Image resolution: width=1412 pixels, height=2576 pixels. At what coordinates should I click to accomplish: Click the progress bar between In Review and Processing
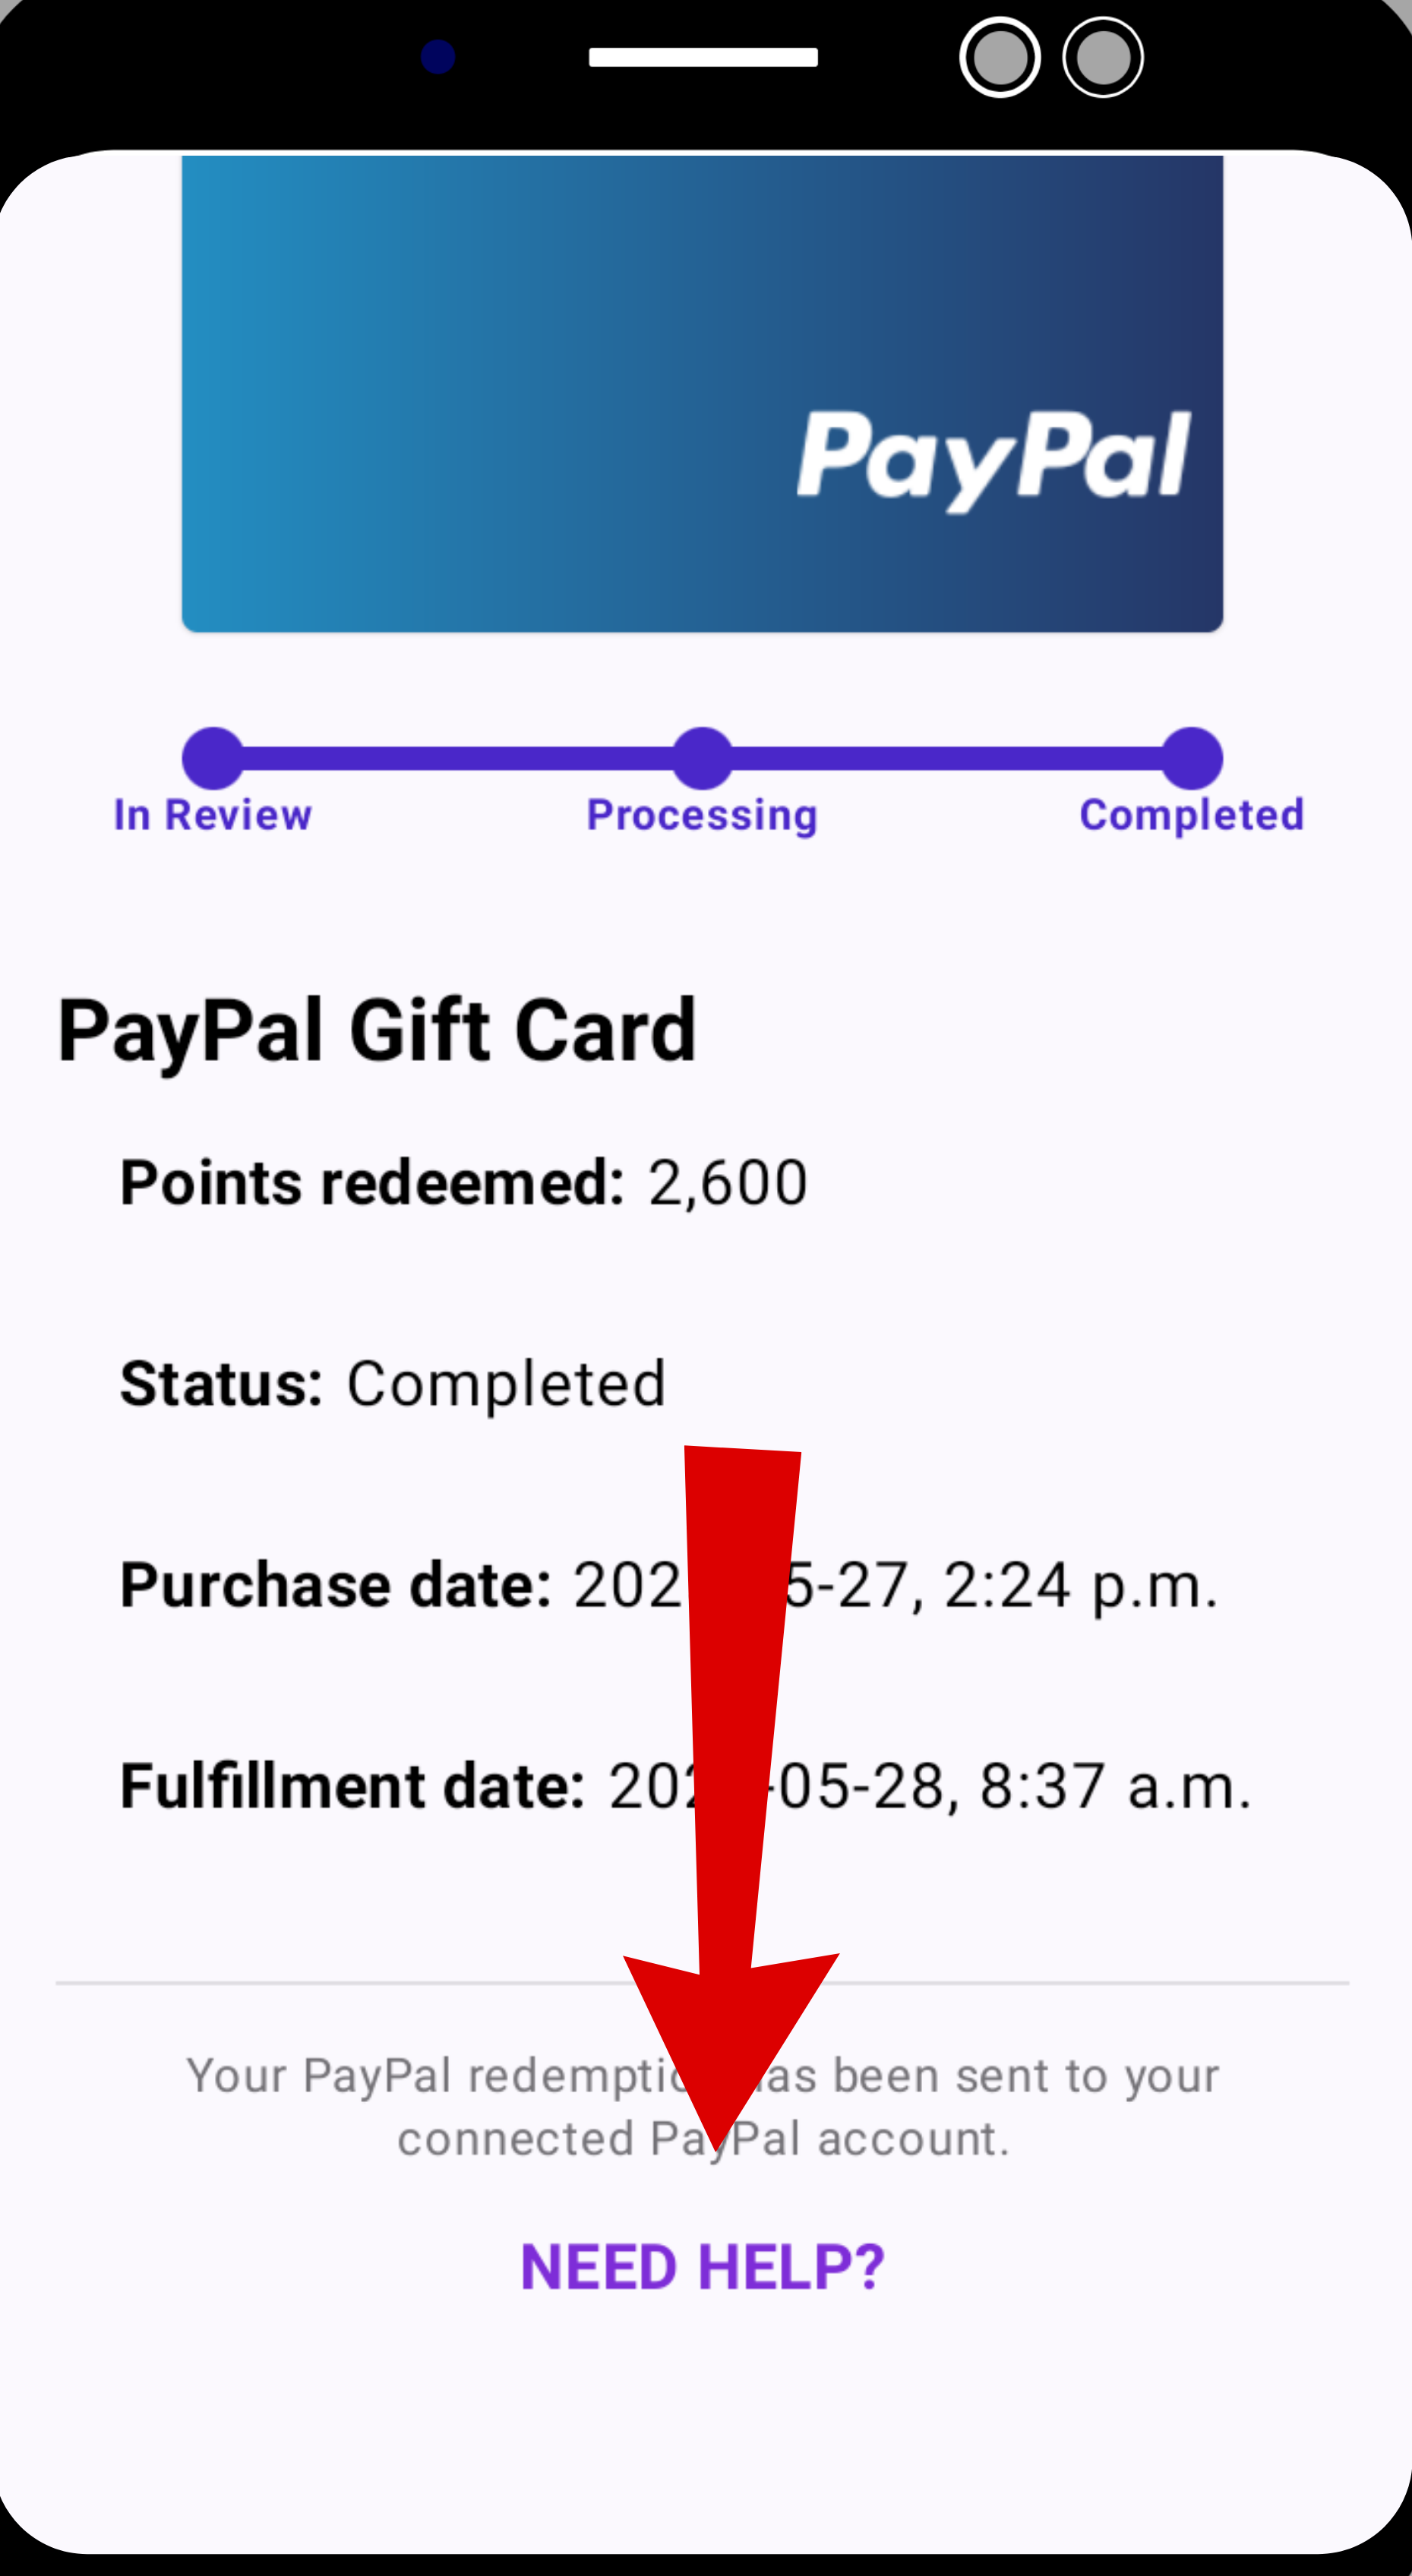[x=458, y=758]
